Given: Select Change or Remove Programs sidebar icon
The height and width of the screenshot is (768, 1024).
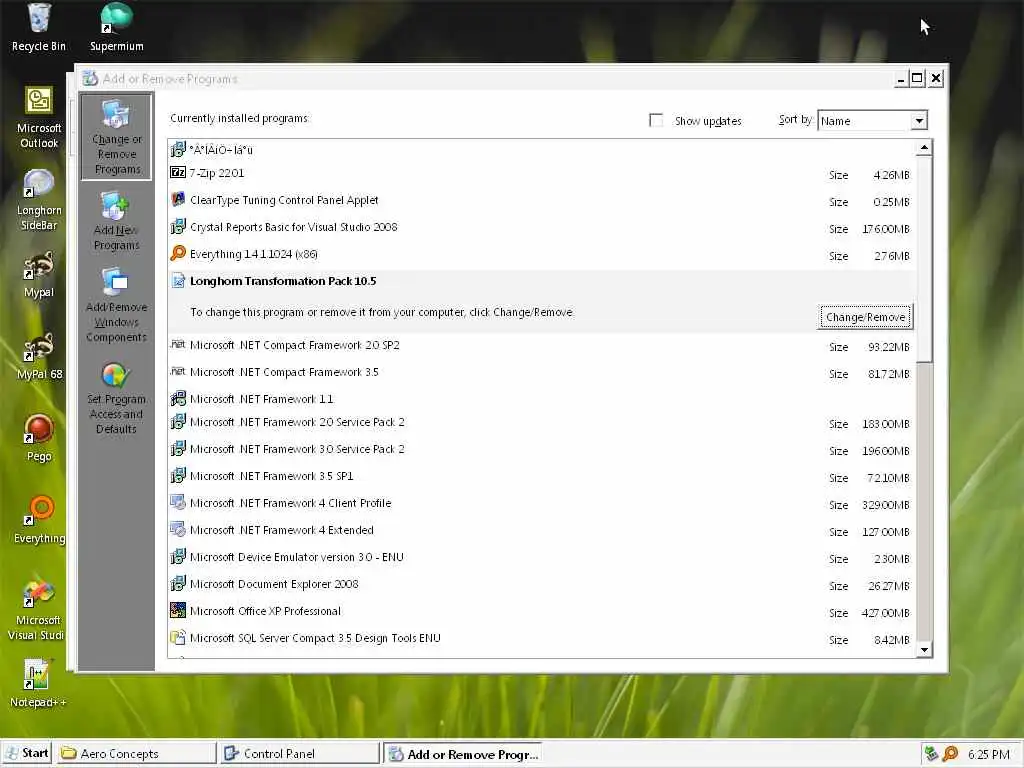Looking at the screenshot, I should pyautogui.click(x=116, y=136).
